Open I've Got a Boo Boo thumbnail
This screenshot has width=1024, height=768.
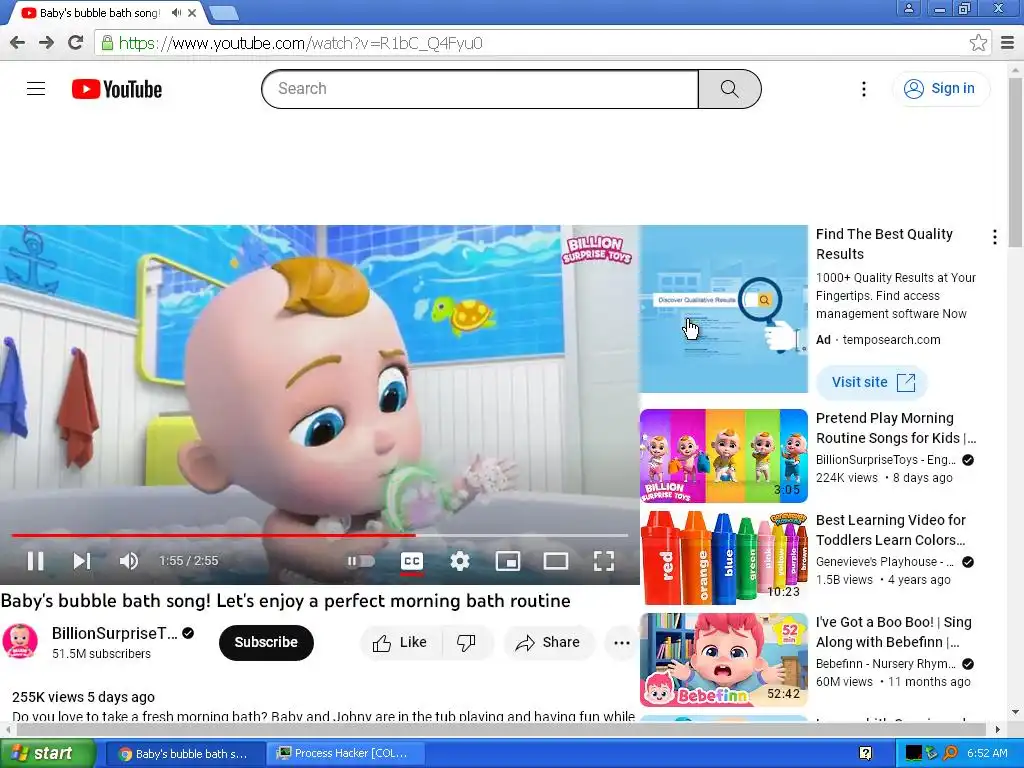(724, 660)
